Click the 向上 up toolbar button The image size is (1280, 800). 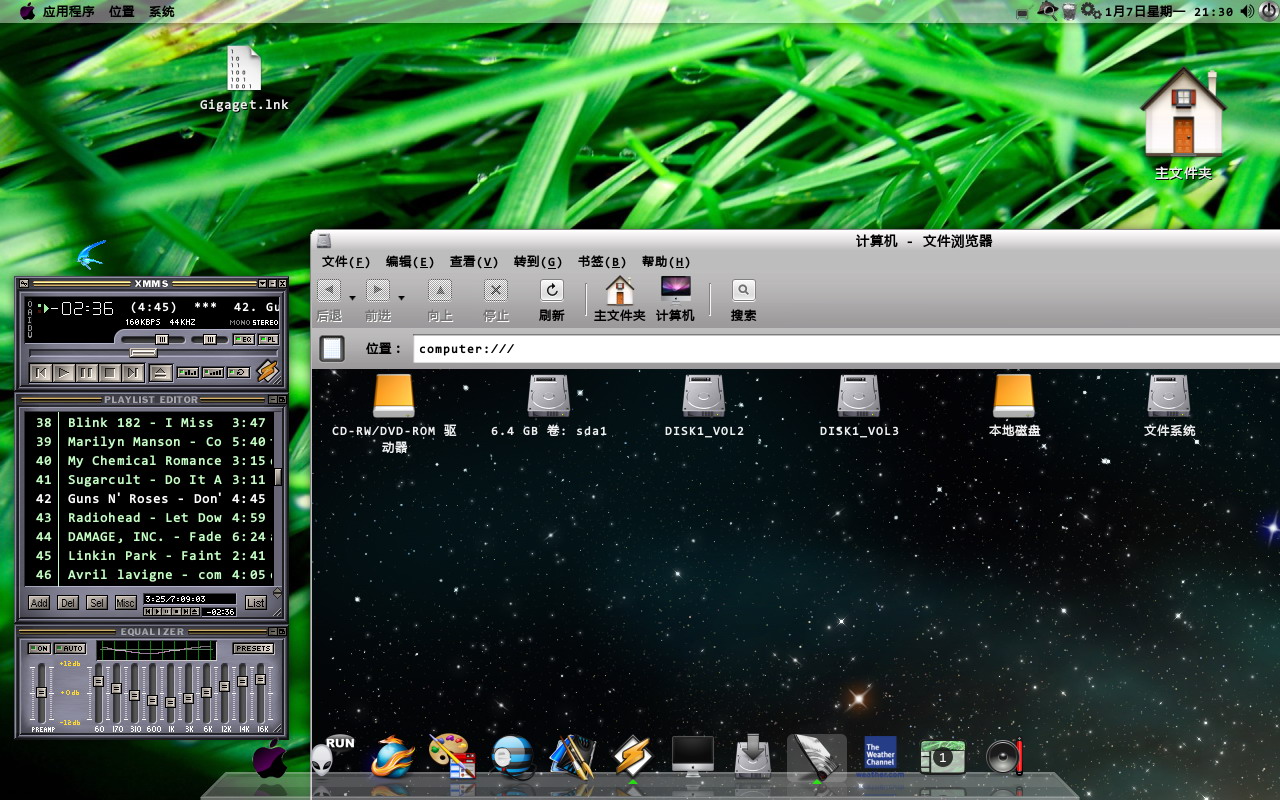(440, 300)
